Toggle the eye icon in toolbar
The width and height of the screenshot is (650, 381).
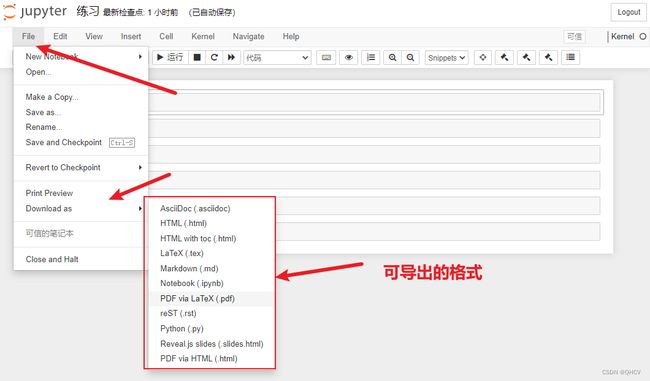(349, 58)
